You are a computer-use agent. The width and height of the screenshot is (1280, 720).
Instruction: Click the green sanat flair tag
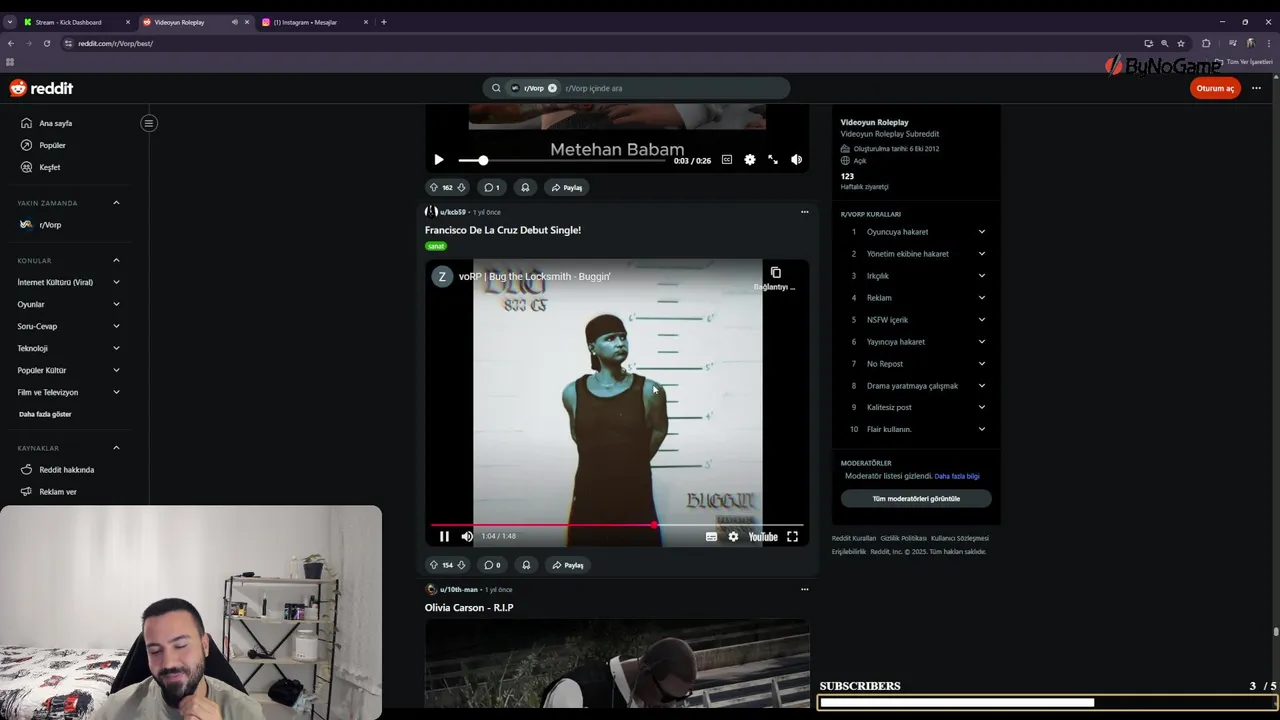click(x=436, y=246)
